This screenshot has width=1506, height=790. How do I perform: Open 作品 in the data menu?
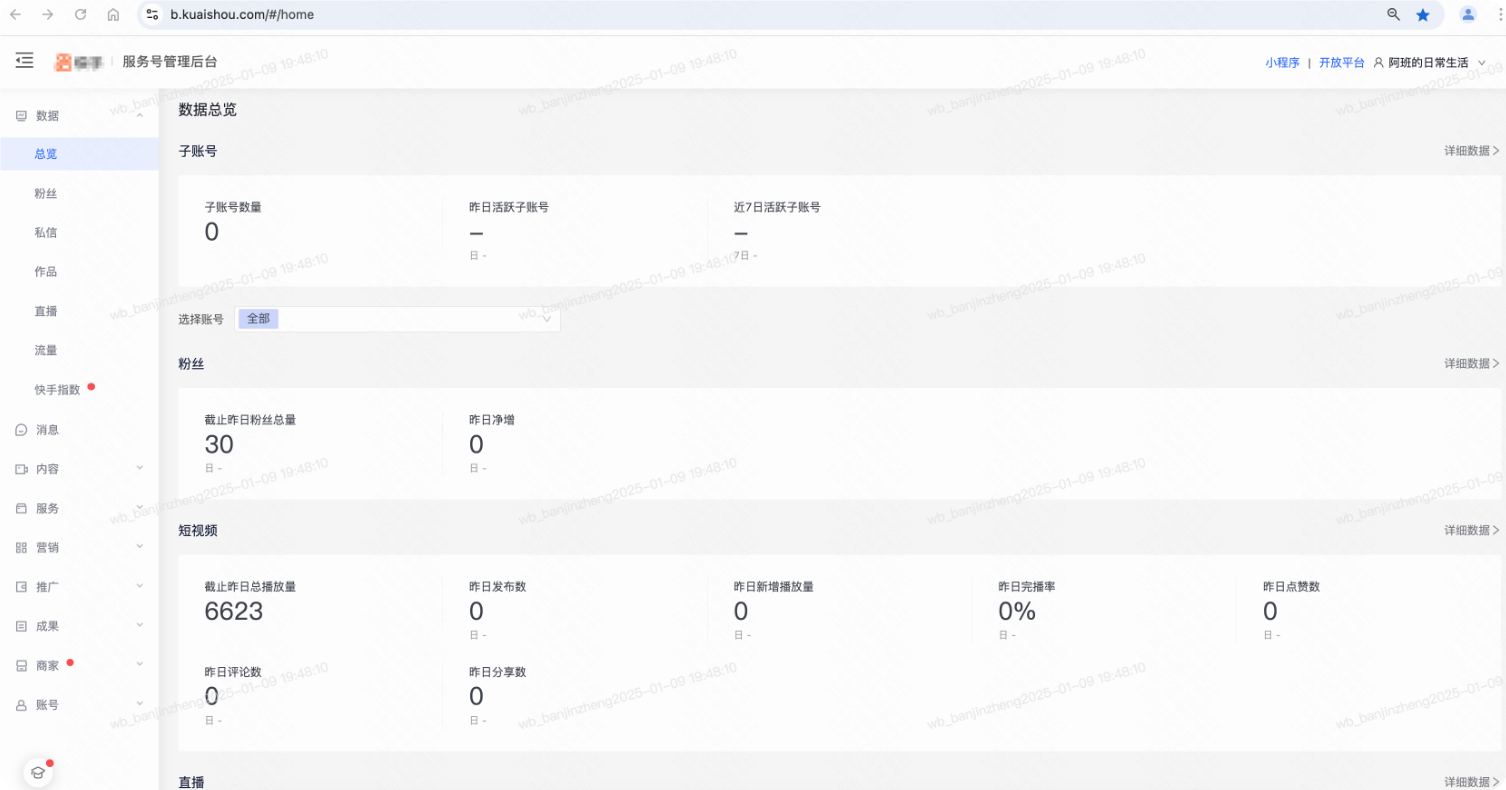(45, 272)
